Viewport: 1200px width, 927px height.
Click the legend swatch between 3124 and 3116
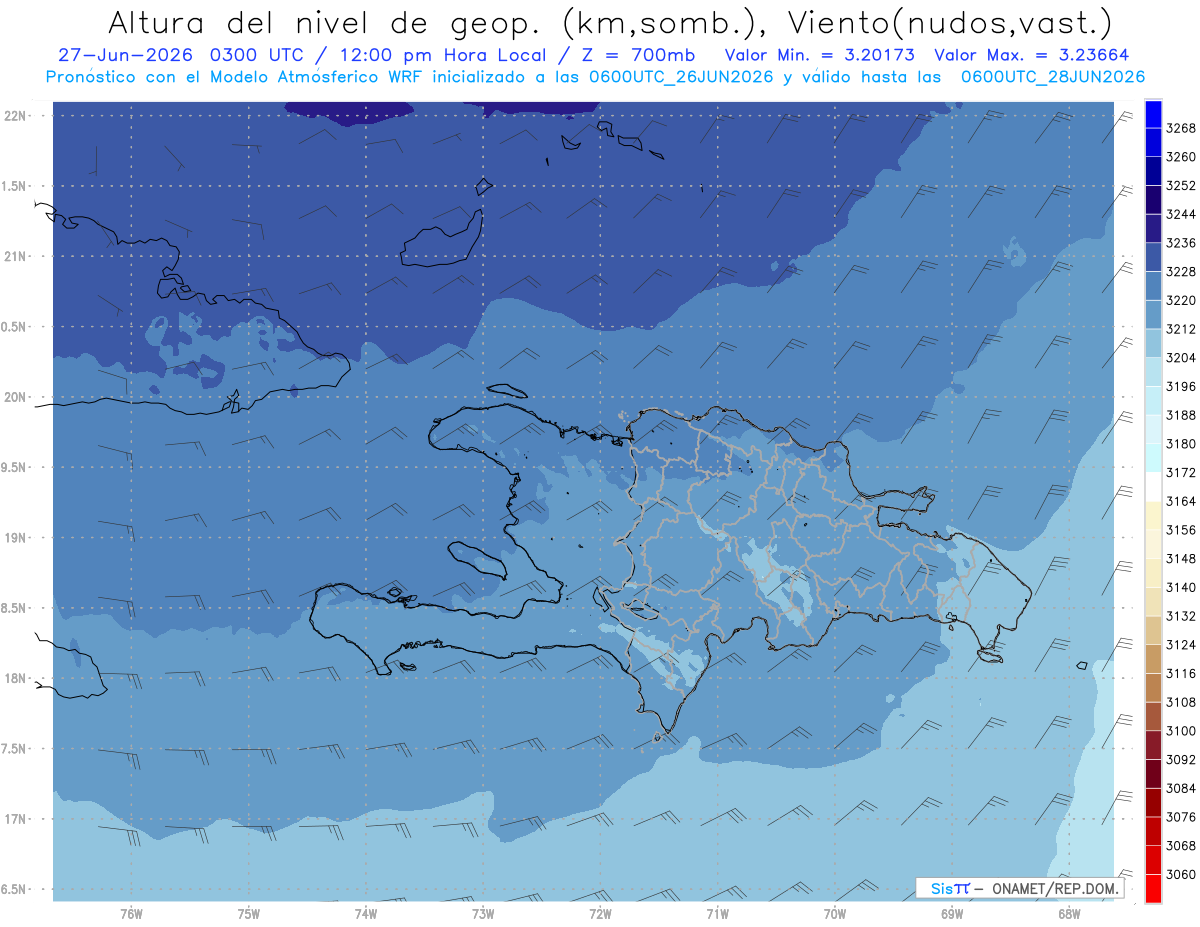(1152, 659)
